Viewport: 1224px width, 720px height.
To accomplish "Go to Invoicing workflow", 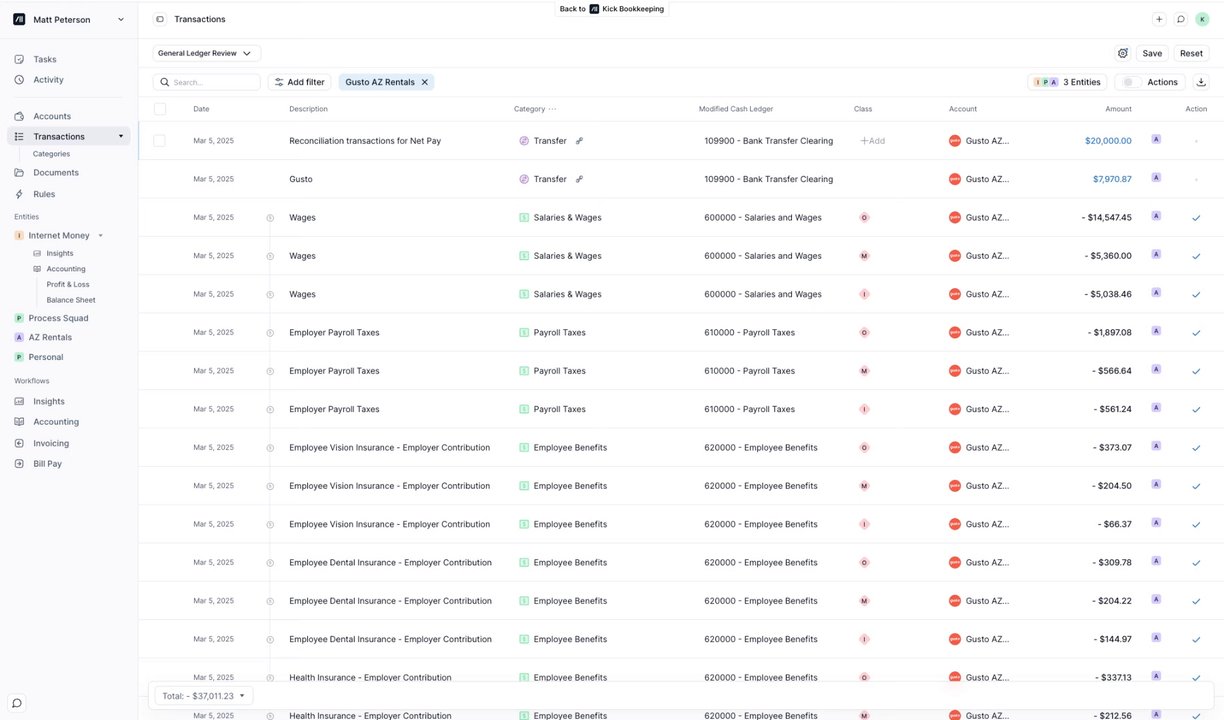I will 51,443.
